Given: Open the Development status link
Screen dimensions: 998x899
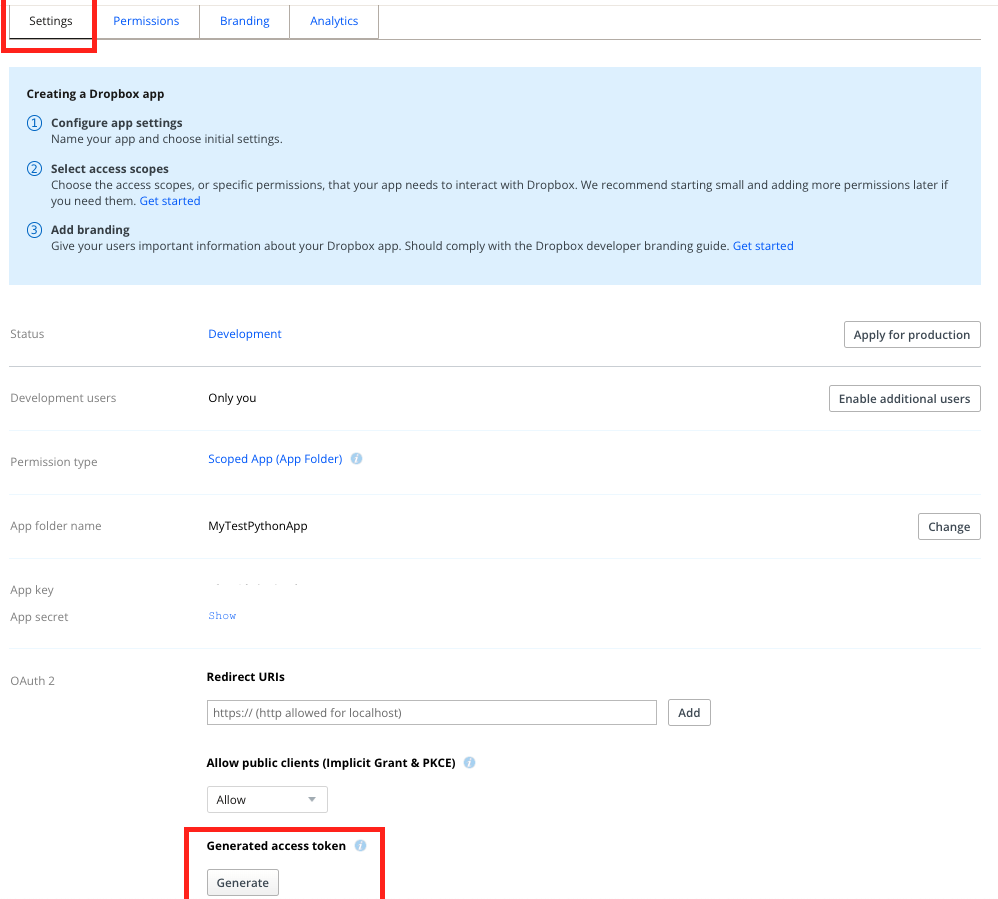Looking at the screenshot, I should (x=244, y=334).
